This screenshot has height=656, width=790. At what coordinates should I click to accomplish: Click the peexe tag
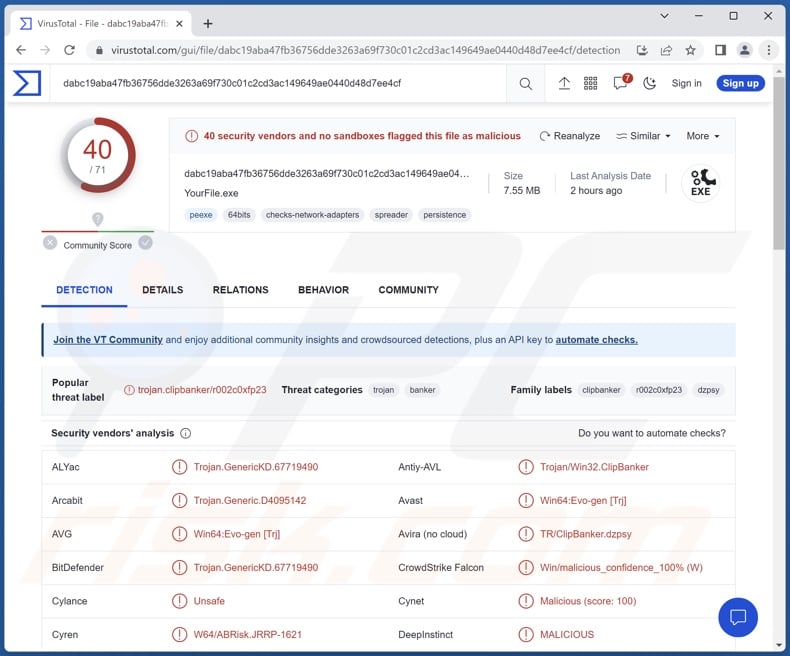tap(201, 215)
